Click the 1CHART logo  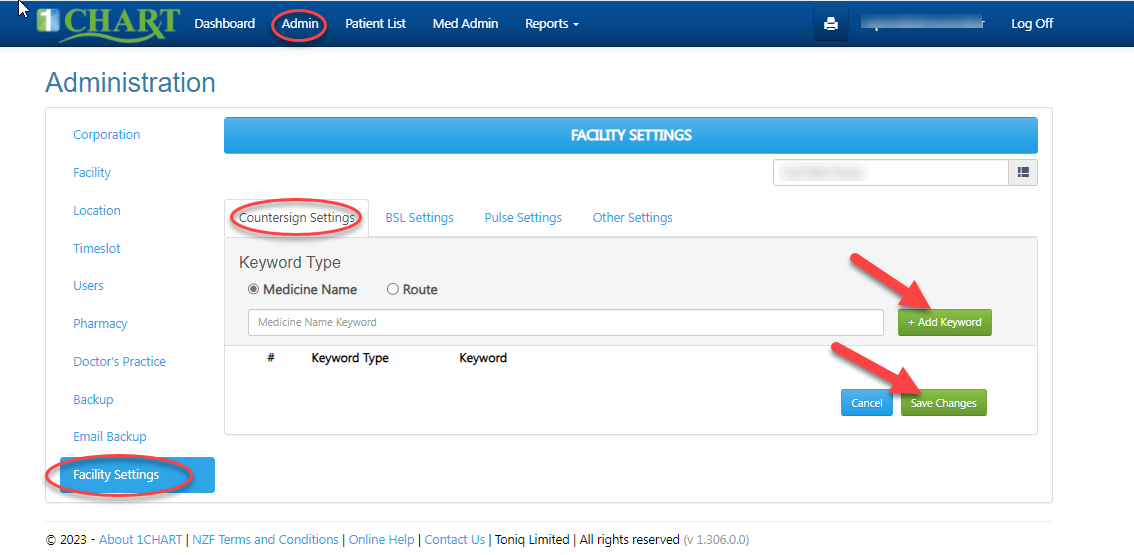pos(106,24)
